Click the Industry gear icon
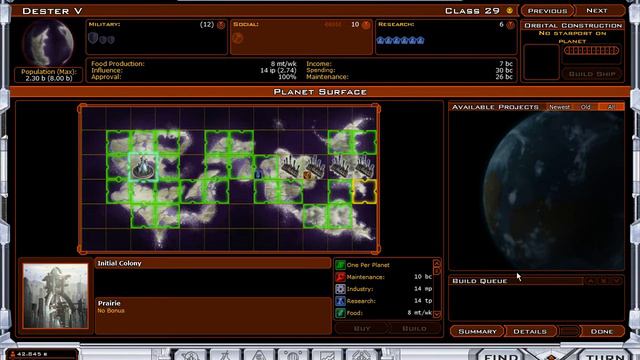This screenshot has height=360, width=640. pos(340,289)
